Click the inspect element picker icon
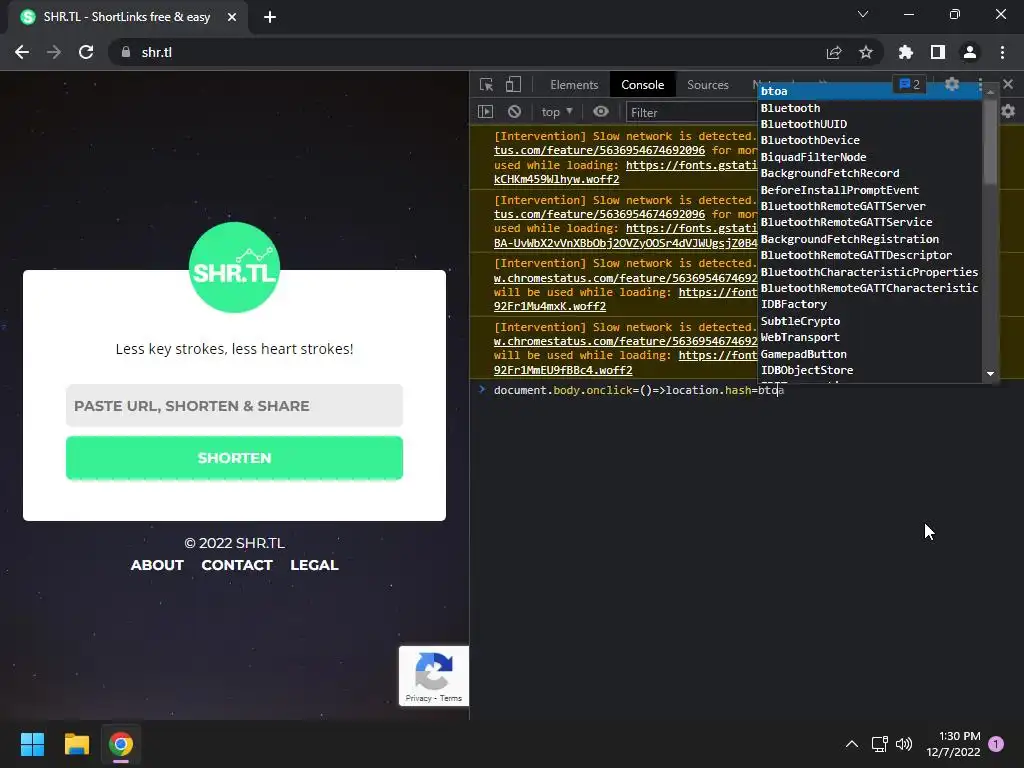This screenshot has height=768, width=1024. click(486, 85)
